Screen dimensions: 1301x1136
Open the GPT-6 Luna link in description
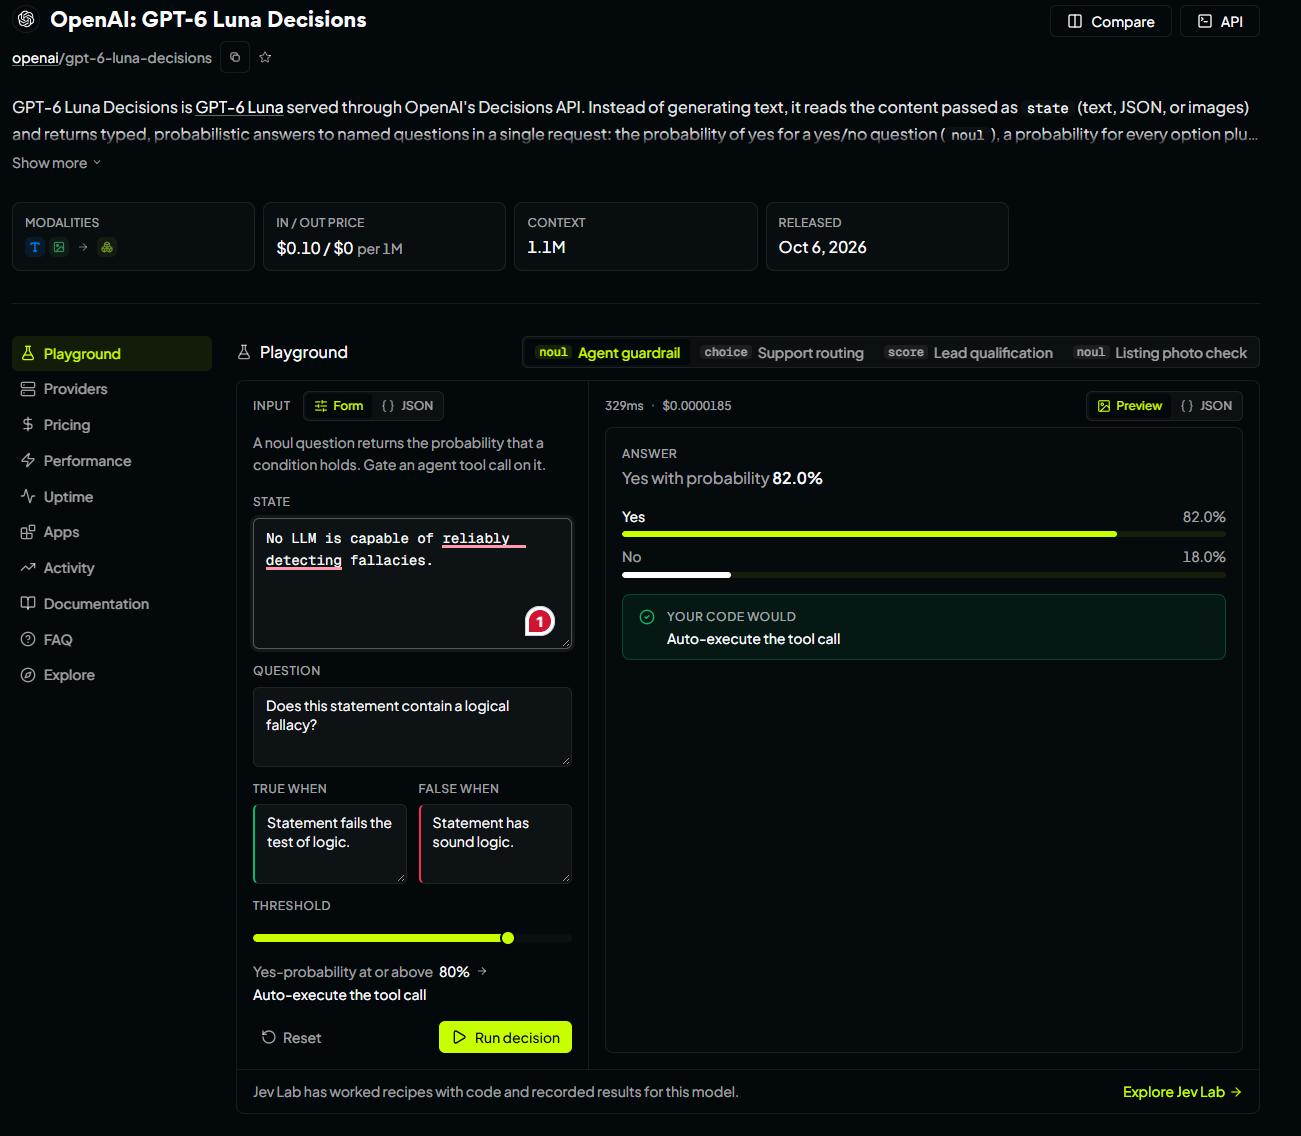[239, 107]
